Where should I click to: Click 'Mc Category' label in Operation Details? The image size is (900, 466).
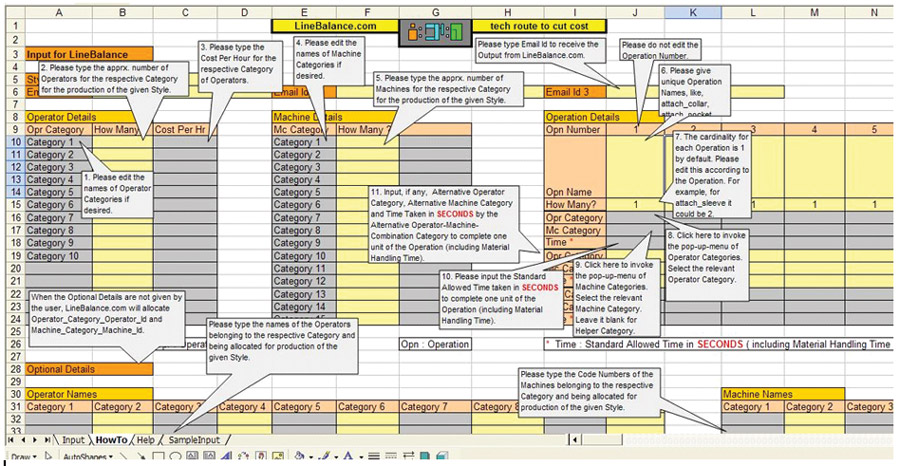coord(575,230)
